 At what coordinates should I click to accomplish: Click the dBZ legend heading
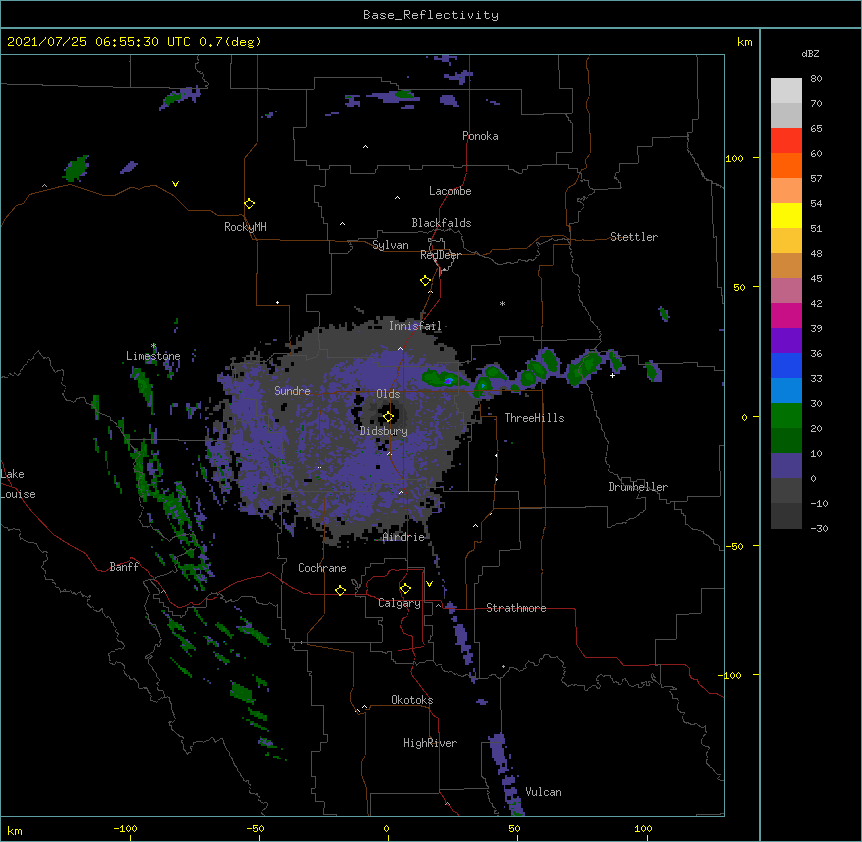tap(810, 54)
